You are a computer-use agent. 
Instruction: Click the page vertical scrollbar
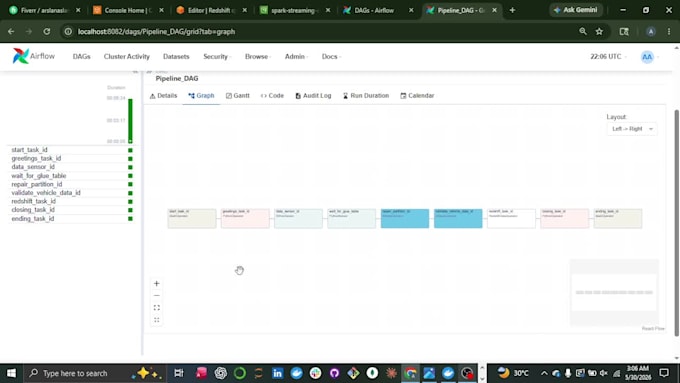point(677,223)
